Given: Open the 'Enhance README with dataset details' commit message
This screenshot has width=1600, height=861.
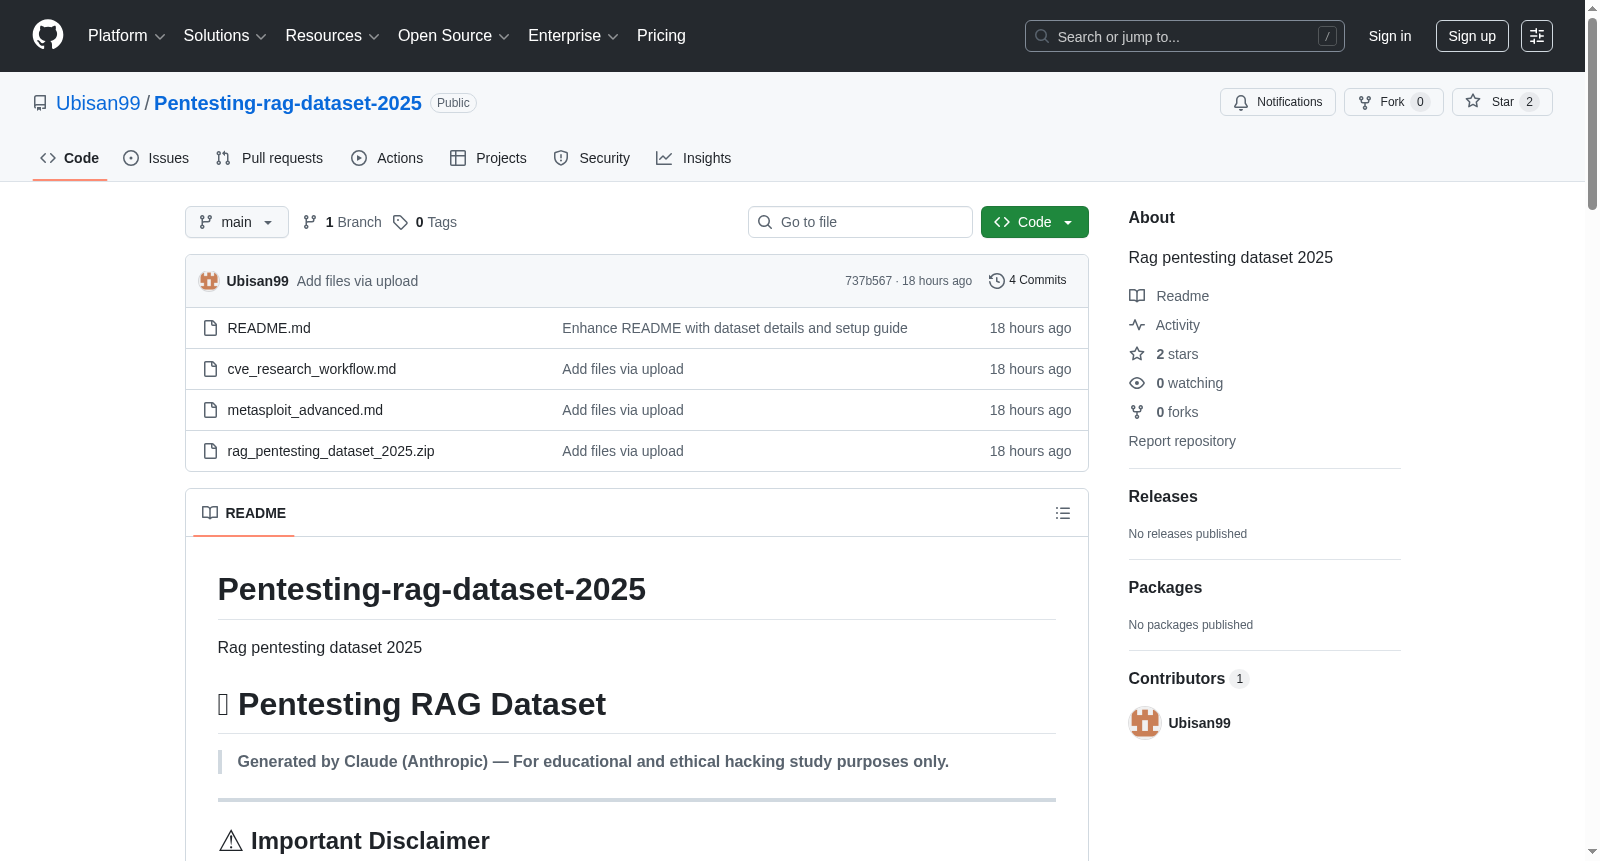Looking at the screenshot, I should (x=735, y=328).
